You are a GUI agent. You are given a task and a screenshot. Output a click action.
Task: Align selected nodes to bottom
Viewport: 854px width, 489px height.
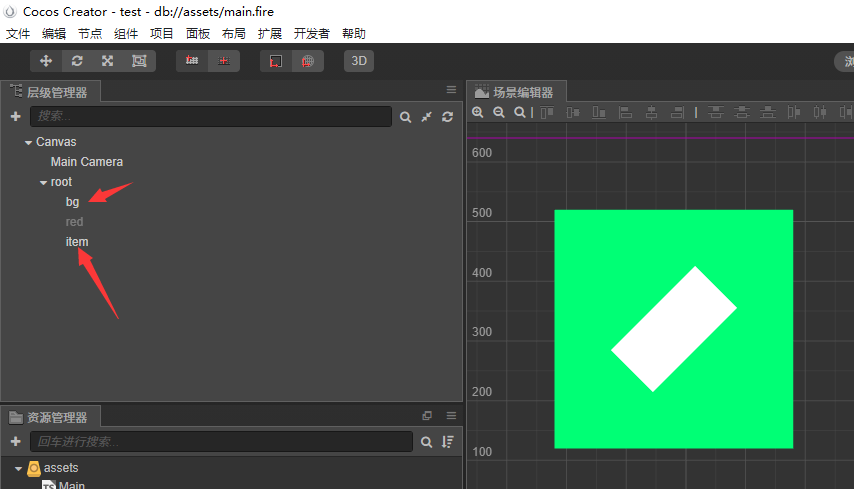[599, 112]
